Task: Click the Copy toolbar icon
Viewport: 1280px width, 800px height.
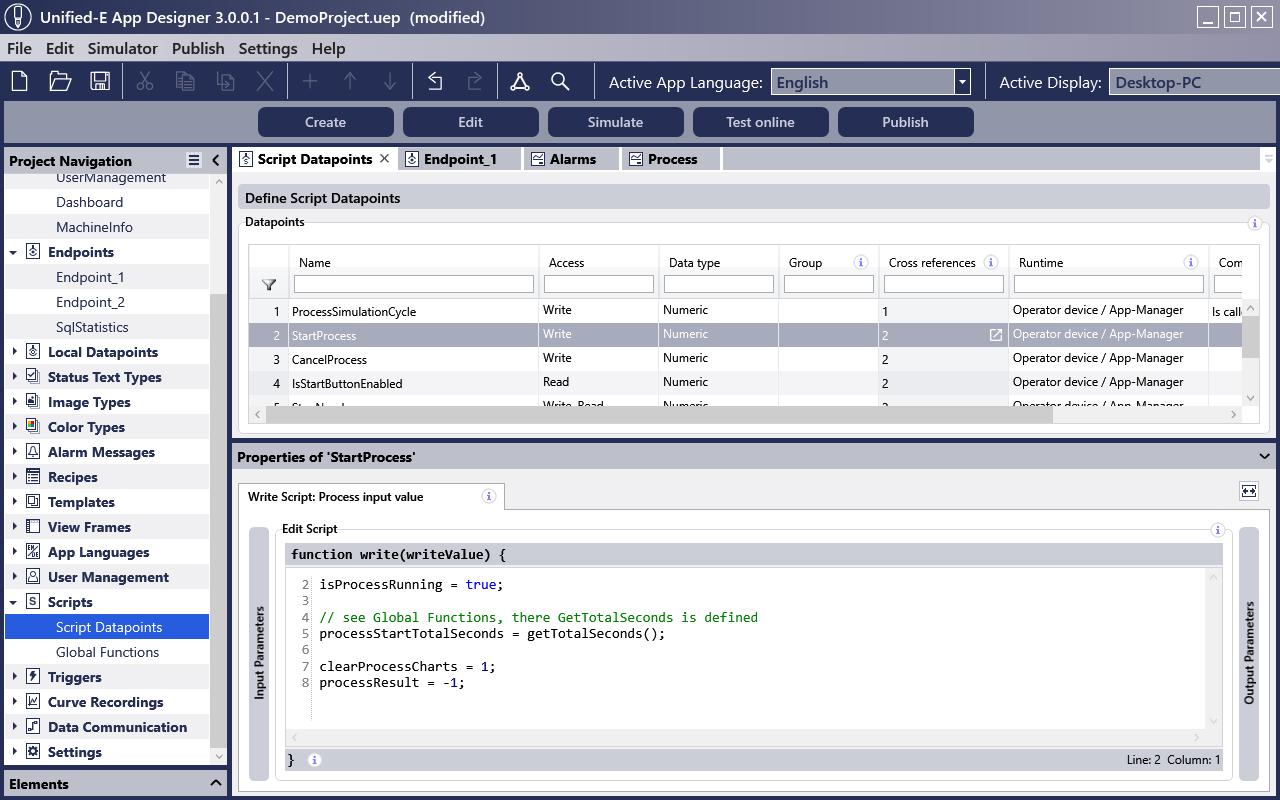Action: tap(185, 82)
